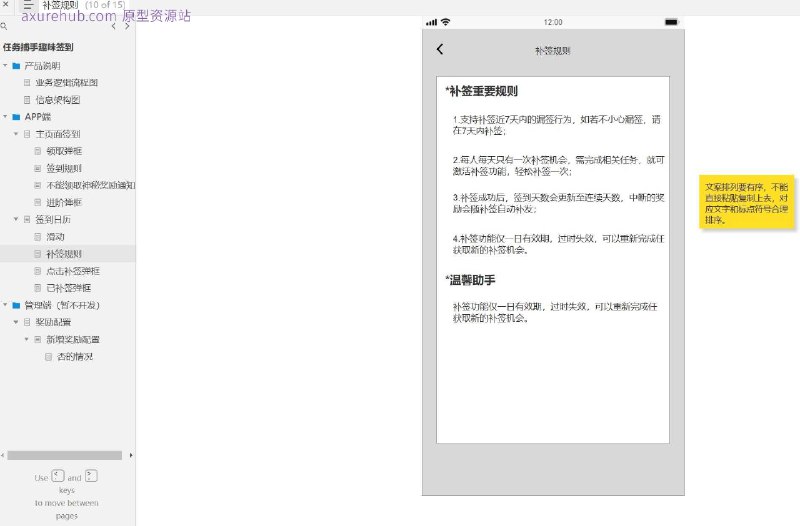Open the 已补签弹框 page
This screenshot has height=526, width=800.
pyautogui.click(x=68, y=288)
